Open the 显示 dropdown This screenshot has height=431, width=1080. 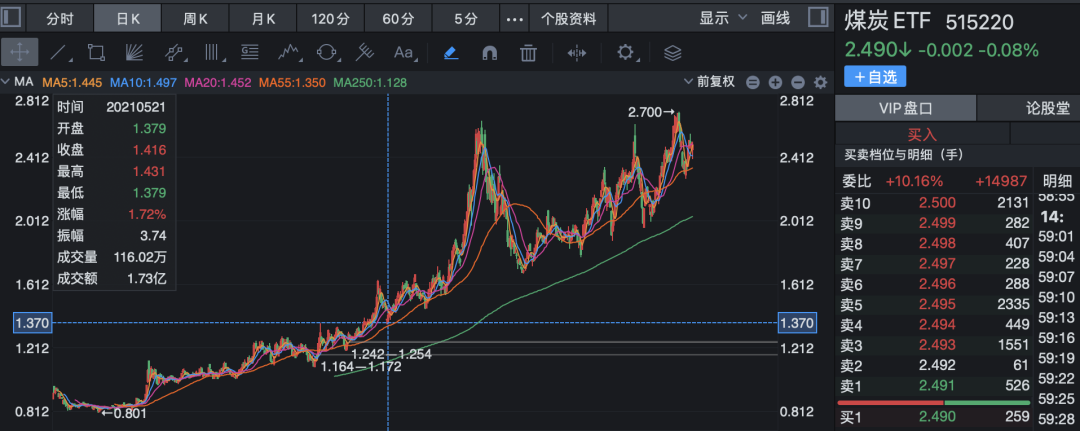723,19
